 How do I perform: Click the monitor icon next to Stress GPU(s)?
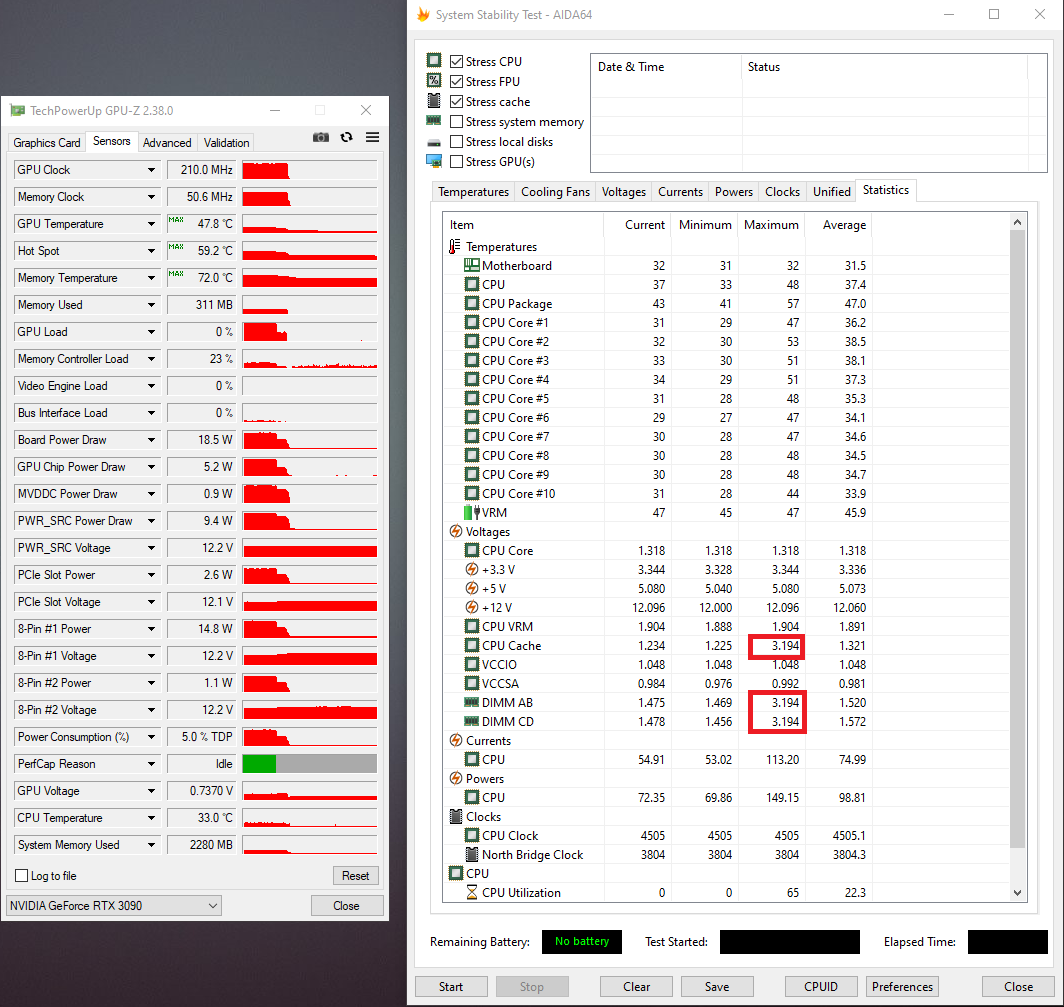click(x=434, y=162)
